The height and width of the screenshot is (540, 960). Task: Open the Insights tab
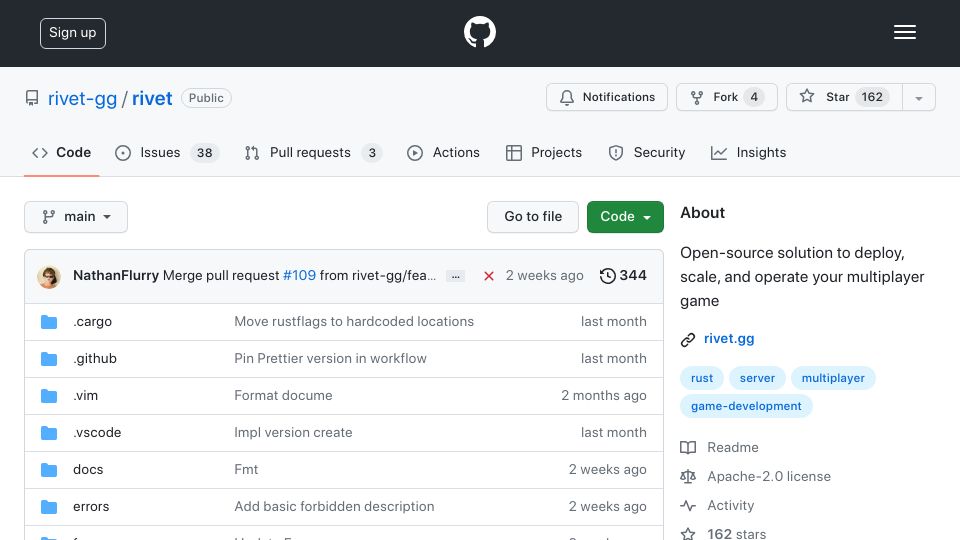748,152
